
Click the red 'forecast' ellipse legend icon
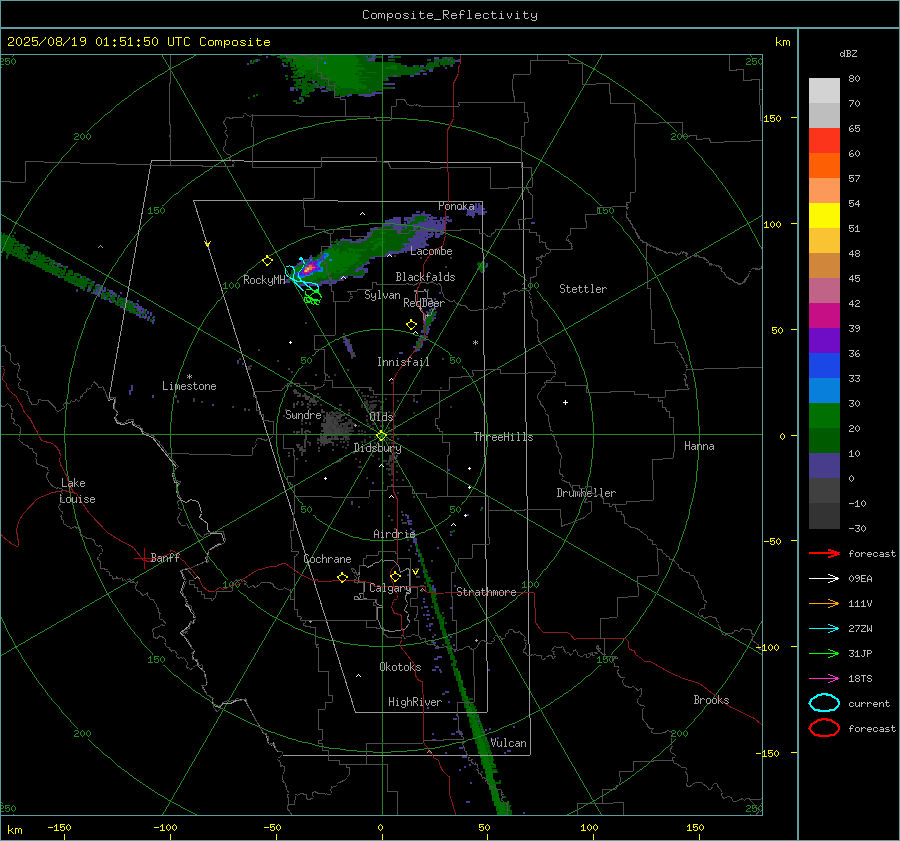pos(824,728)
